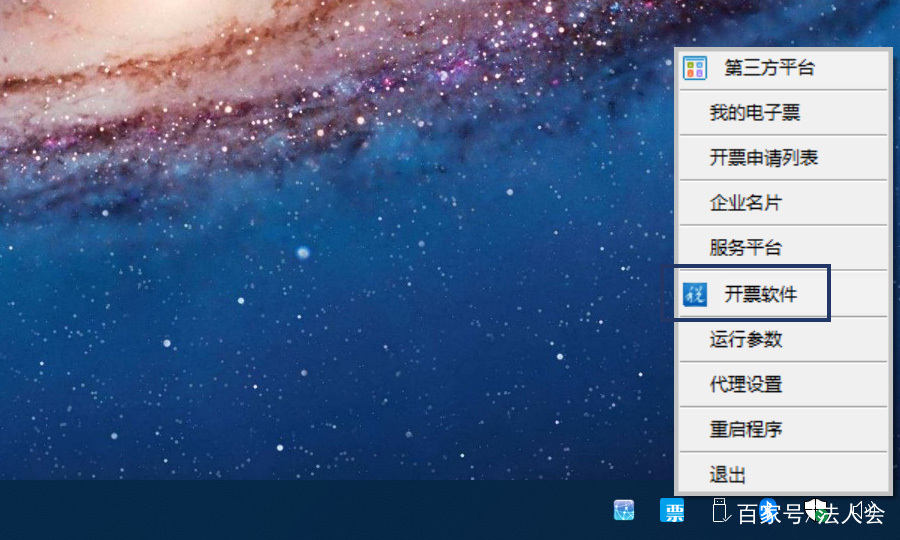Open the Windows Security shield tray icon
Image resolution: width=900 pixels, height=540 pixels.
tap(815, 510)
